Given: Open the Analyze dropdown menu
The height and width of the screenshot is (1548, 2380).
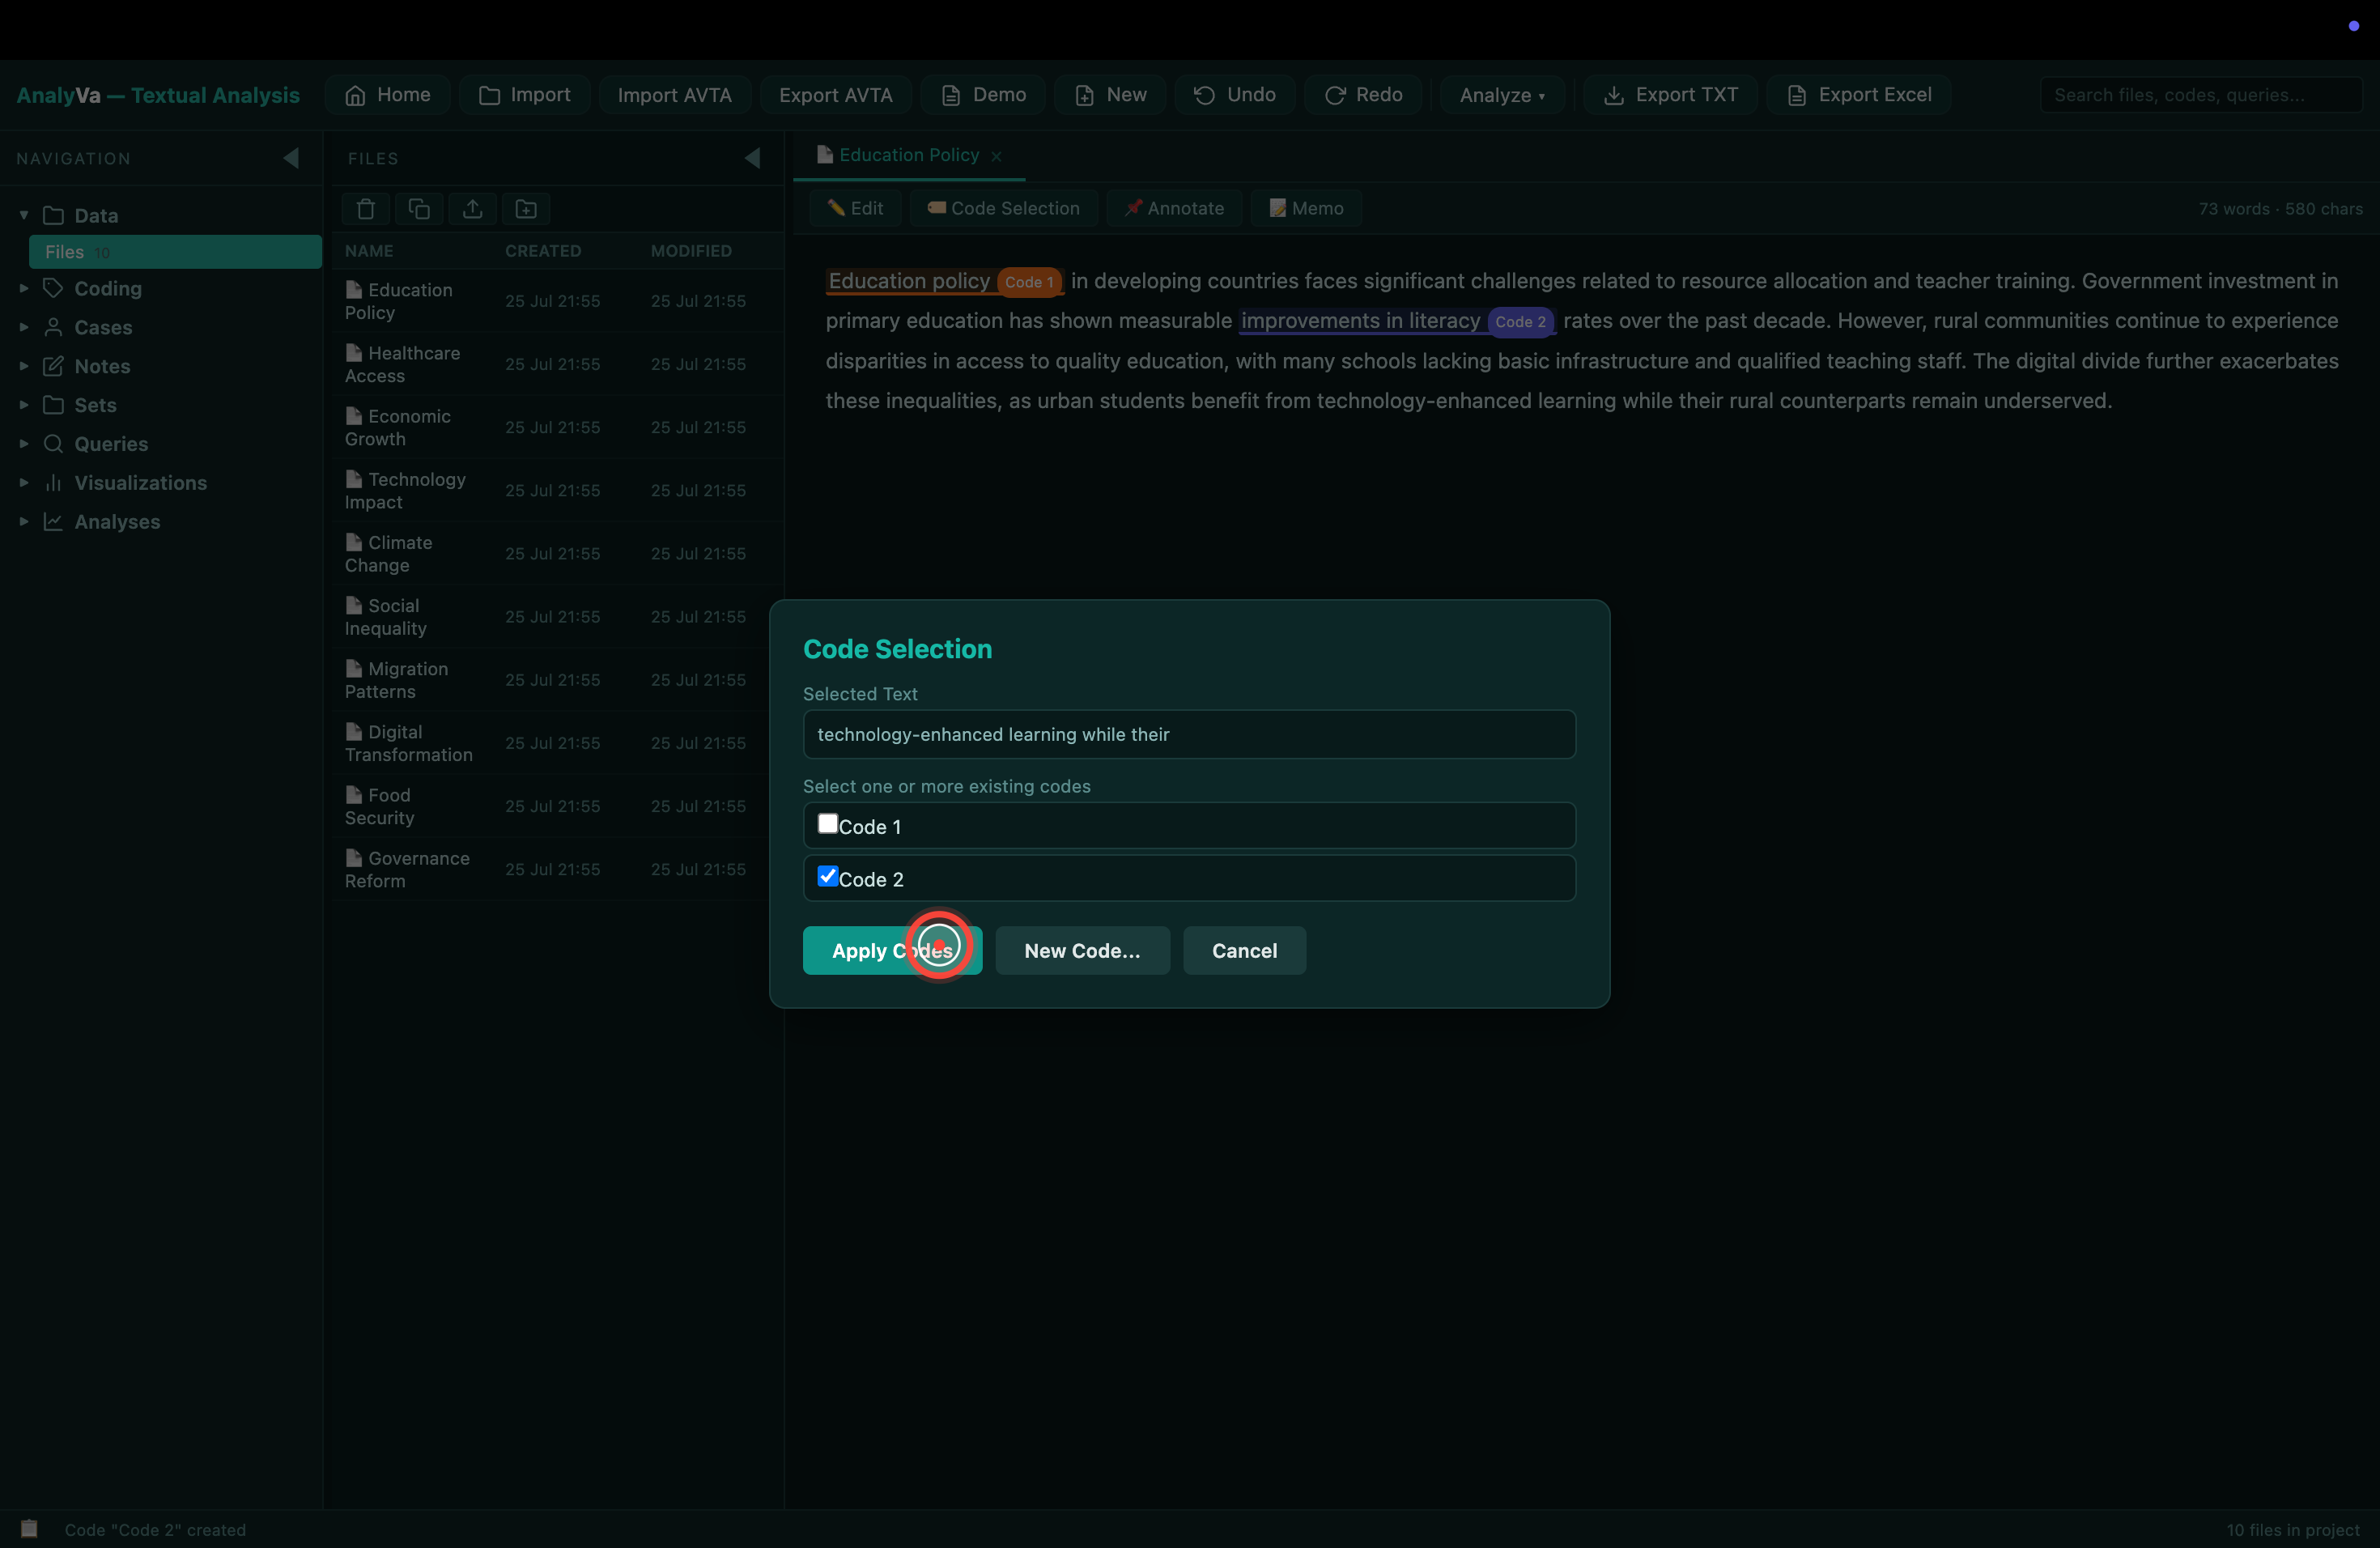Looking at the screenshot, I should 1502,95.
